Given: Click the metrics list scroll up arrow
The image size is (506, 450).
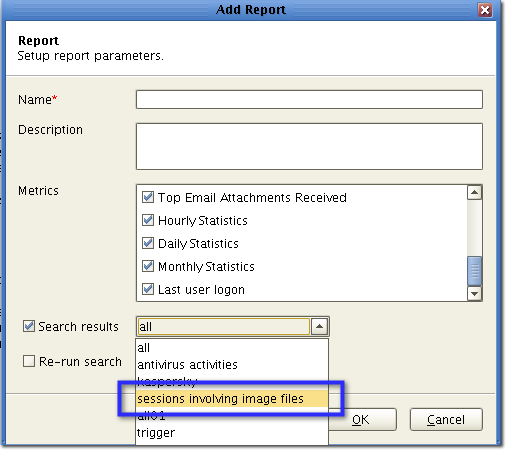Looking at the screenshot, I should (474, 192).
